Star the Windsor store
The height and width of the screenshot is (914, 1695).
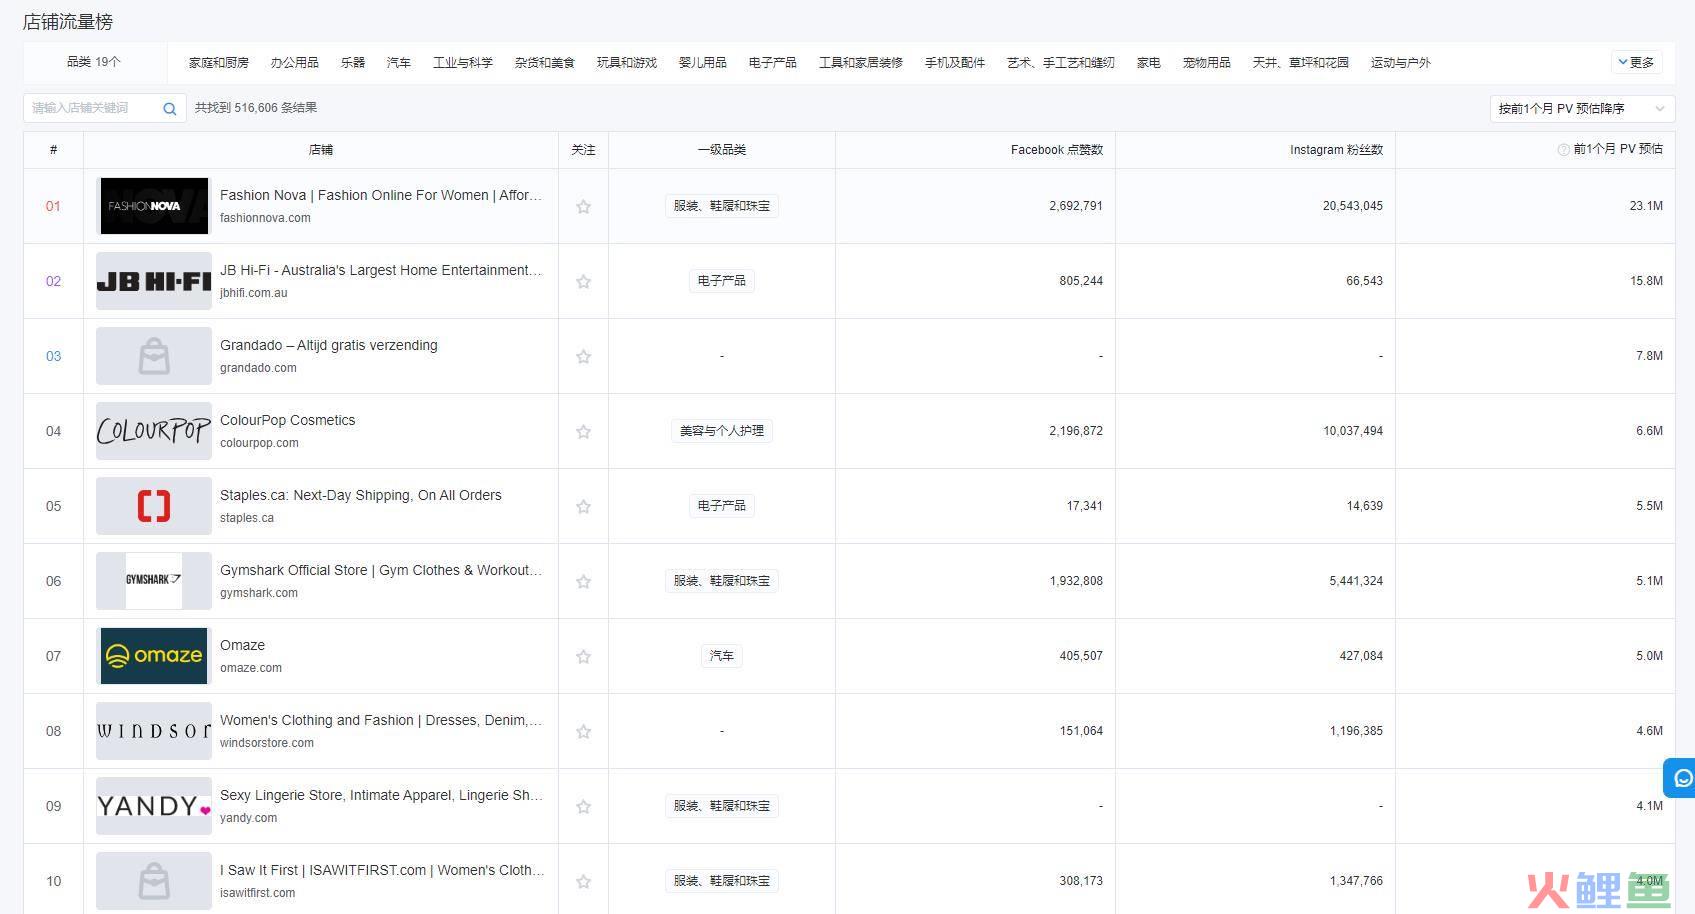click(583, 731)
